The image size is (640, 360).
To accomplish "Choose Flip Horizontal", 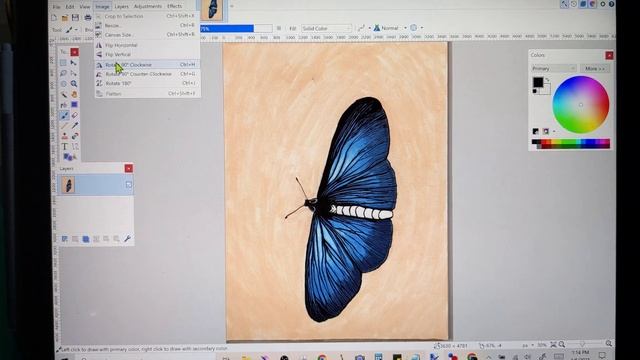I will click(147, 45).
